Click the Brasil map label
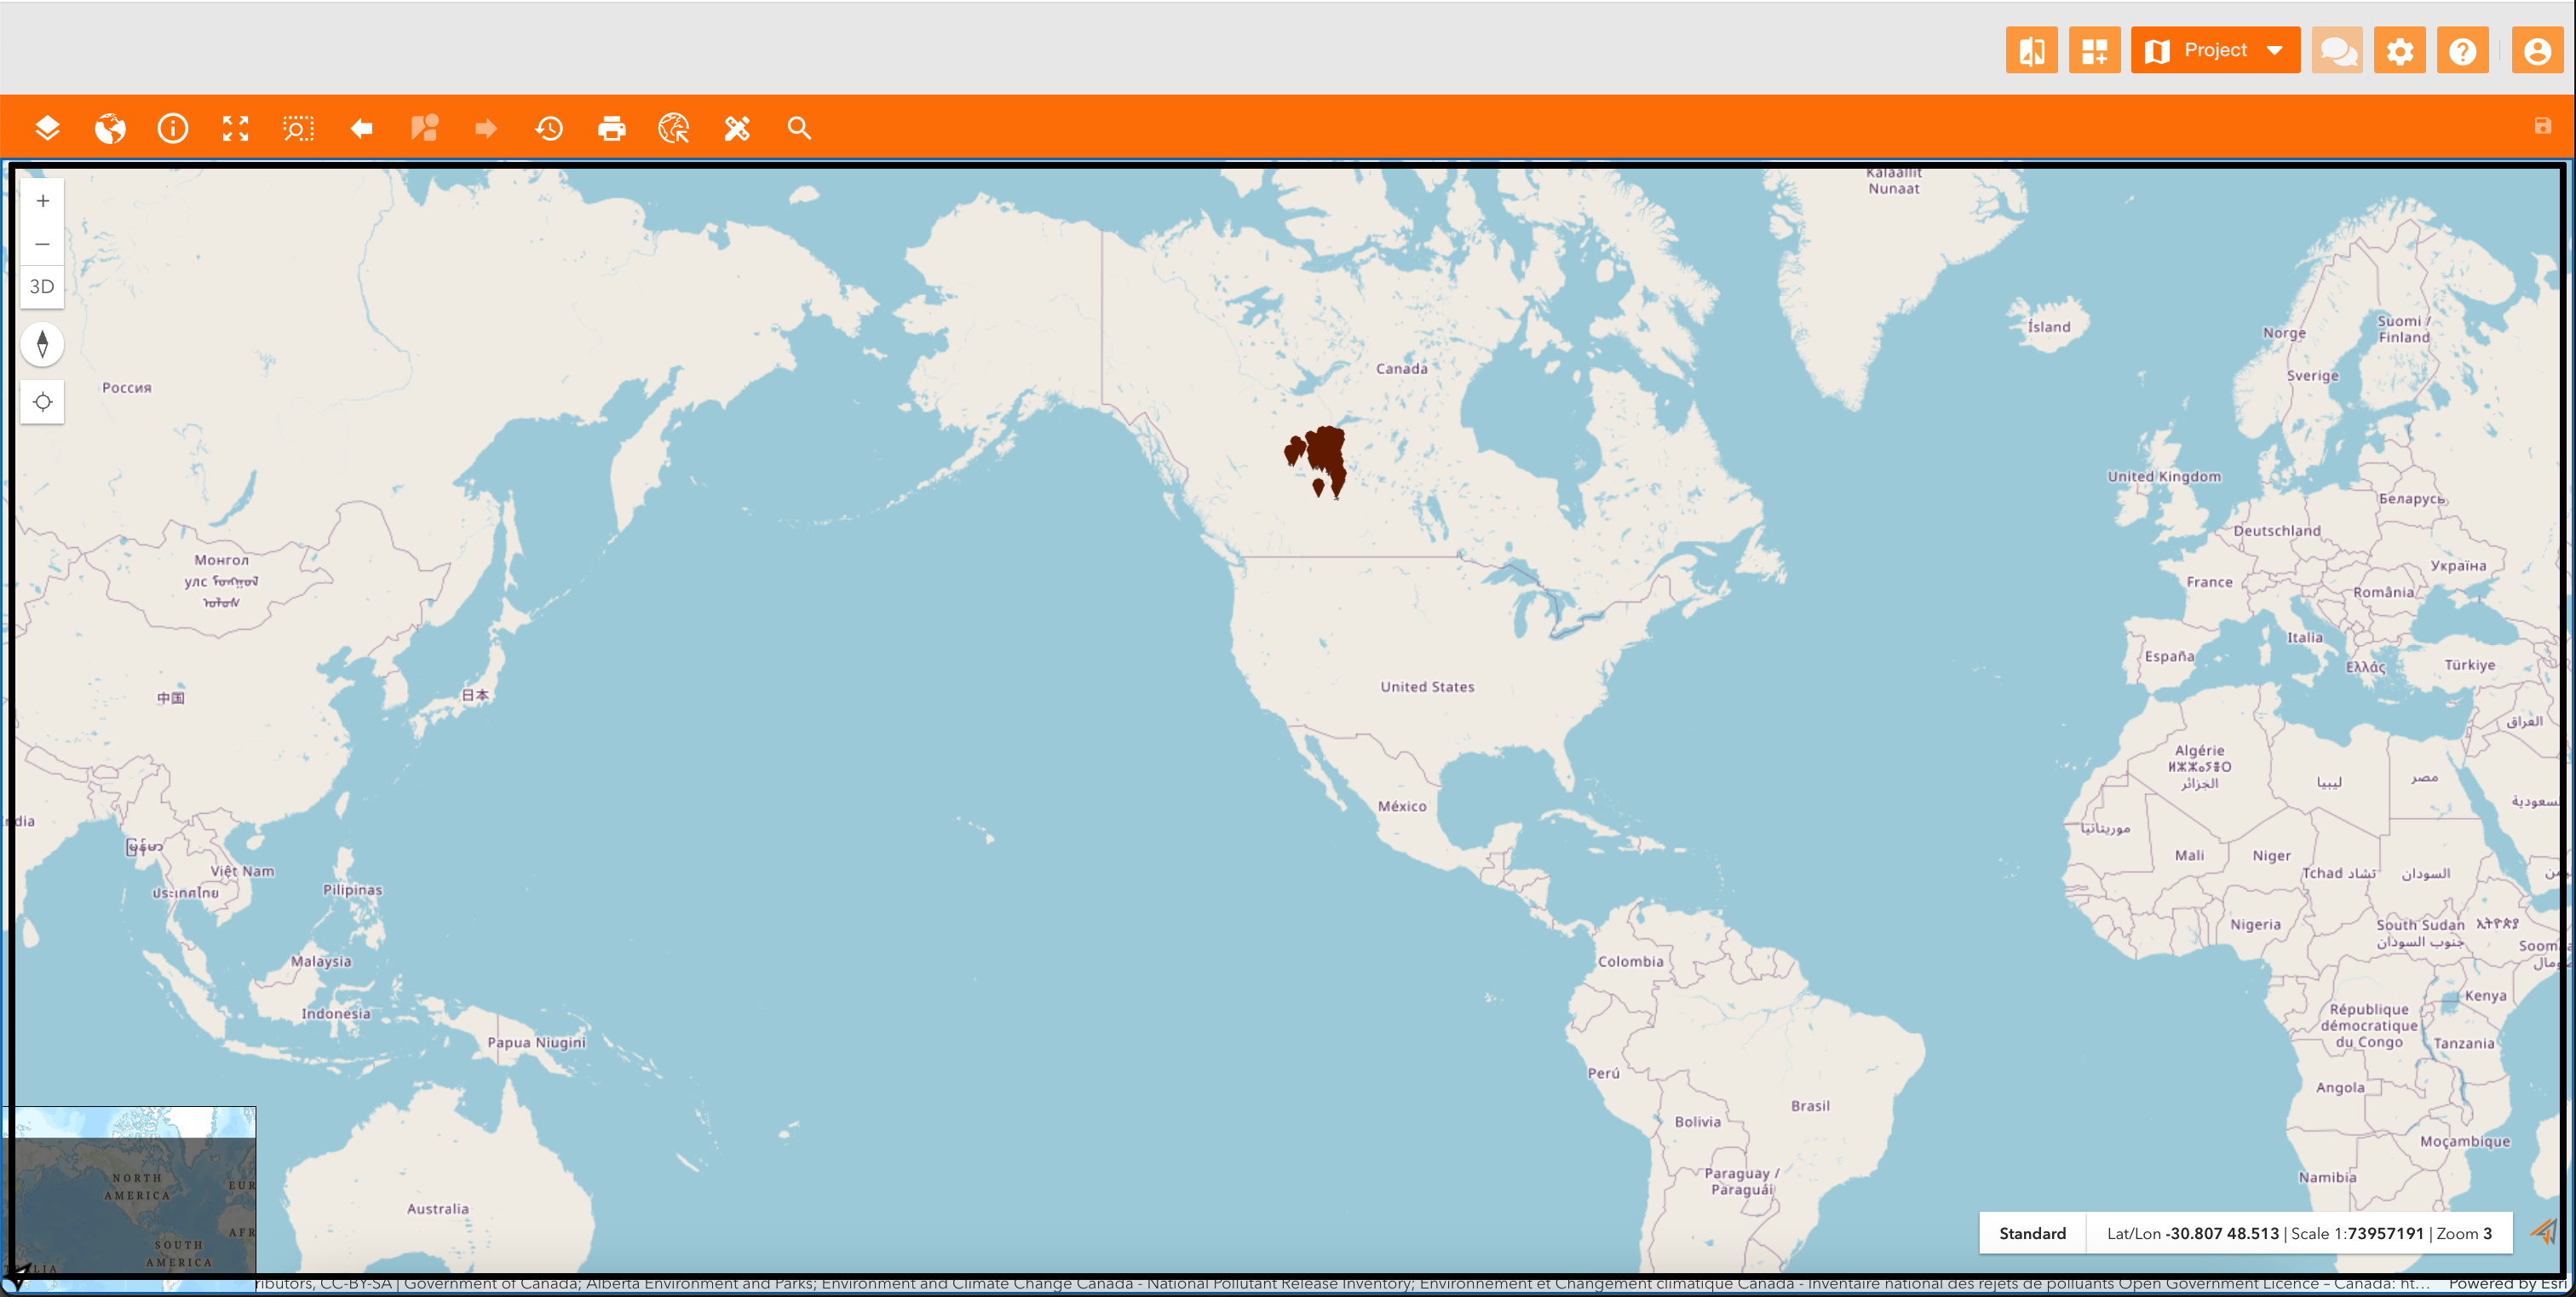The width and height of the screenshot is (2576, 1297). [x=1810, y=1105]
